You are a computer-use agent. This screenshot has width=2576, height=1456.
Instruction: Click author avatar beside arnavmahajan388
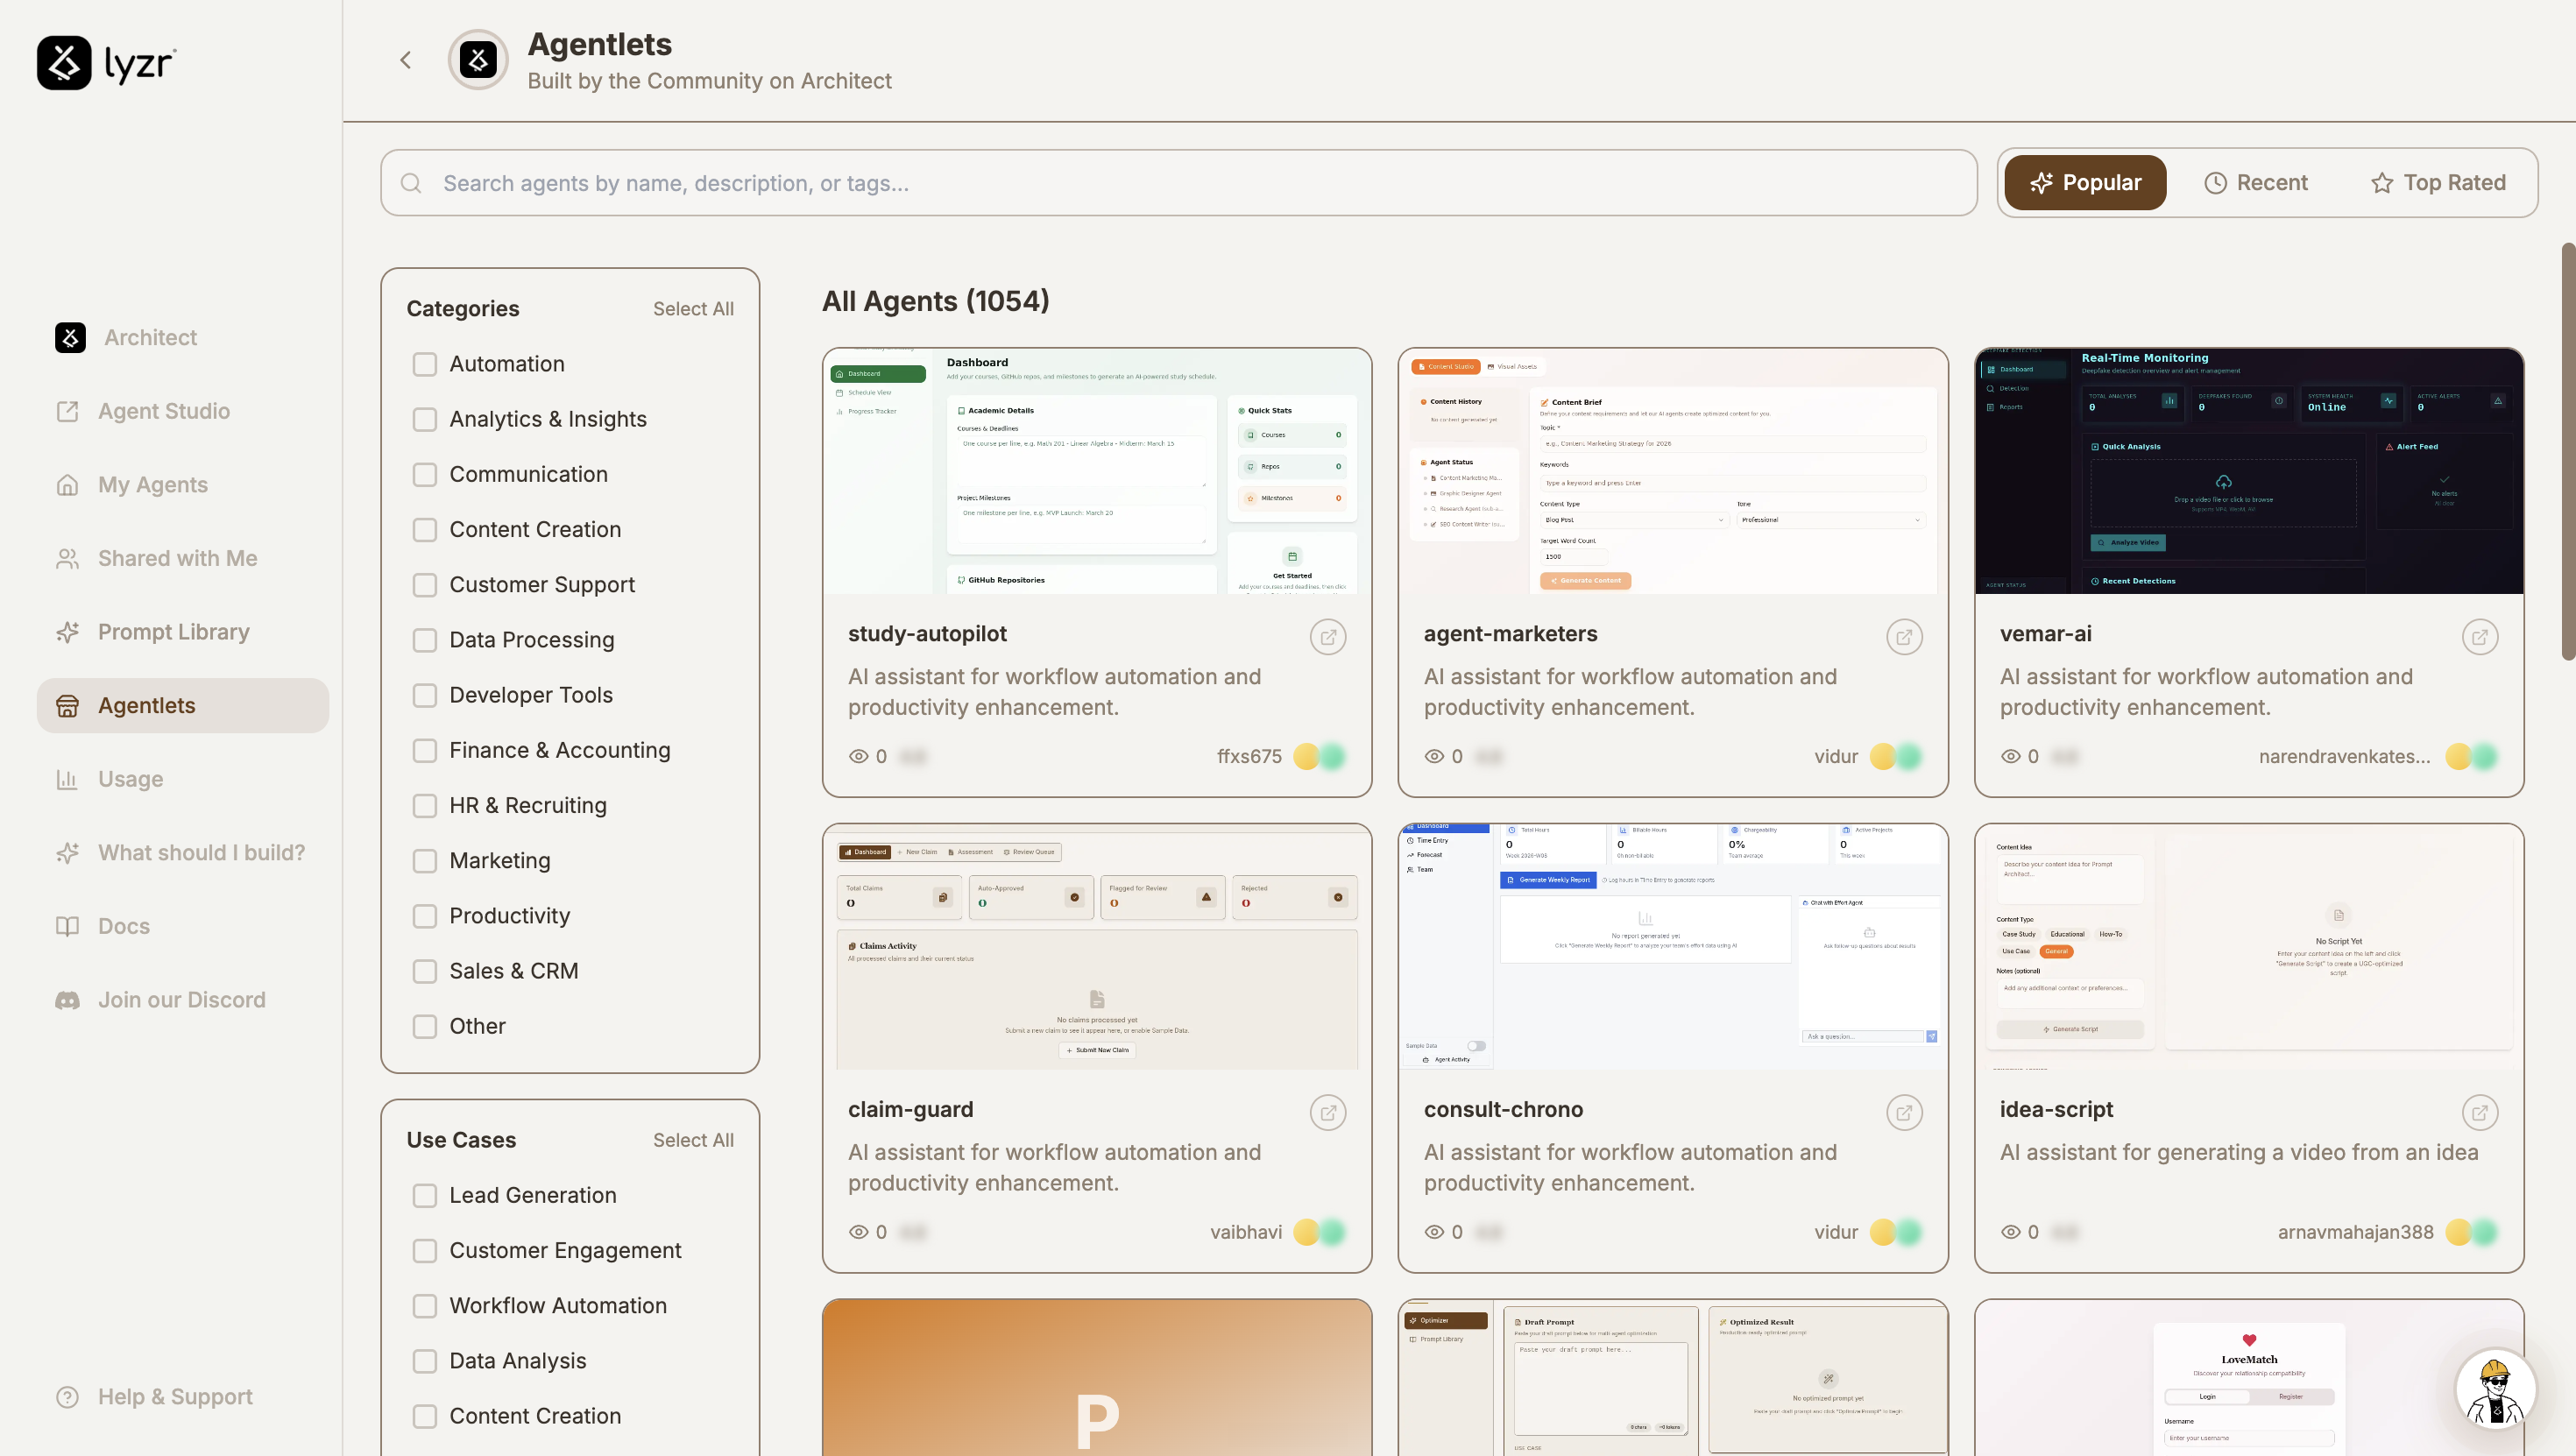pos(2471,1233)
